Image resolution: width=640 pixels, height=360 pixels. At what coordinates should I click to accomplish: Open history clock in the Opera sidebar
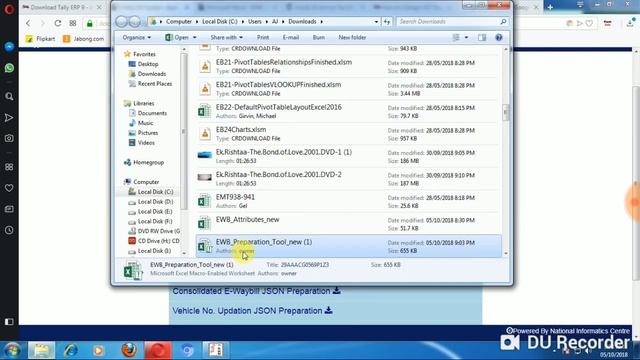[9, 230]
